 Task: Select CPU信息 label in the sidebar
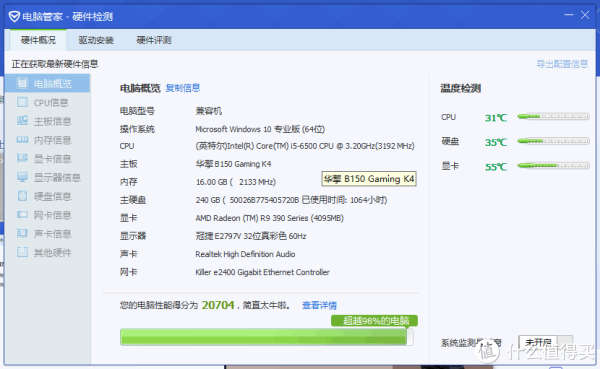coord(51,103)
